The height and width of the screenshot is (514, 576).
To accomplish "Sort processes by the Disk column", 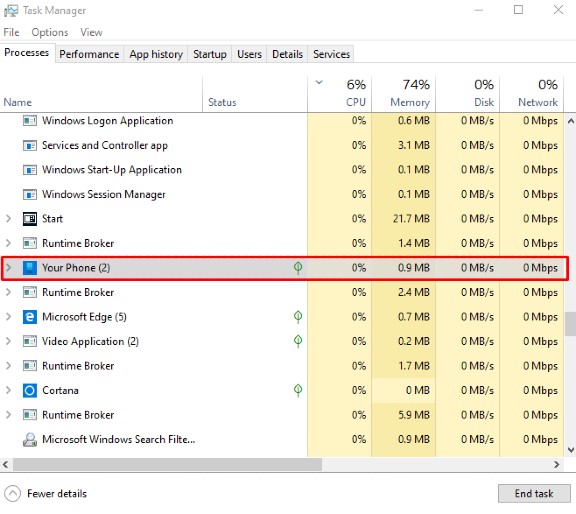I will coord(467,94).
